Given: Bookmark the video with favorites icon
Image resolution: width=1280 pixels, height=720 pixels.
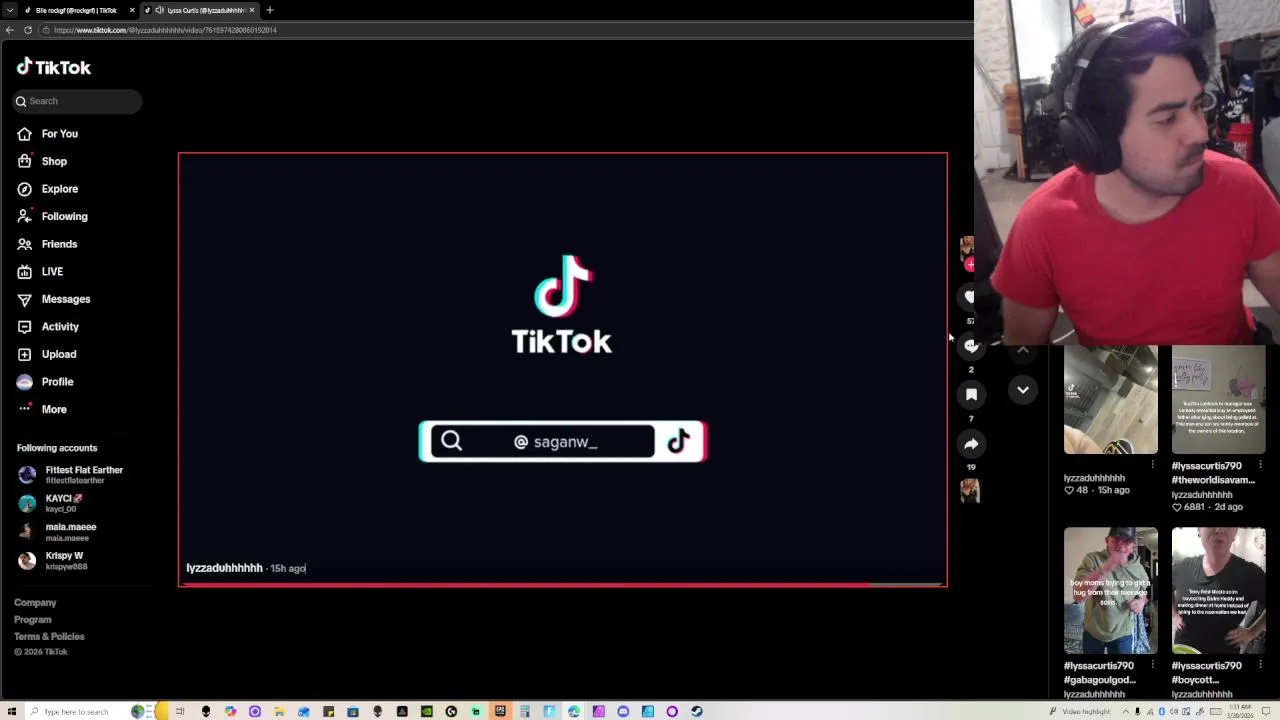Looking at the screenshot, I should tap(970, 395).
